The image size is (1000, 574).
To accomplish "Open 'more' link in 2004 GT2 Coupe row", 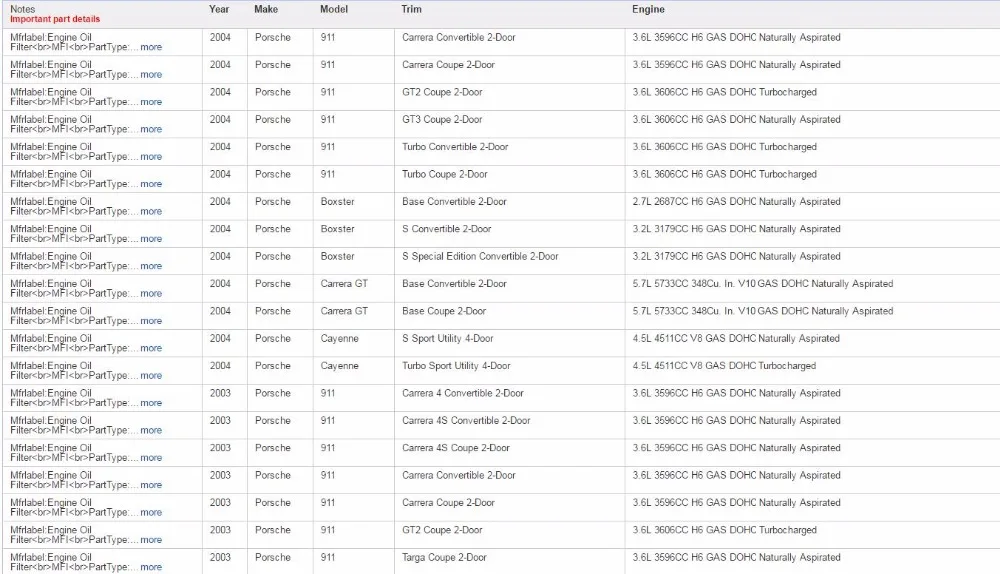I will pyautogui.click(x=151, y=102).
